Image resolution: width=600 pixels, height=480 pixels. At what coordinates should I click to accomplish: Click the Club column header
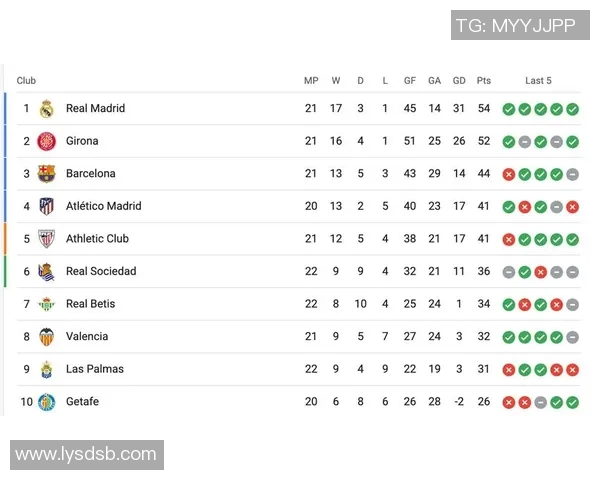tap(26, 81)
